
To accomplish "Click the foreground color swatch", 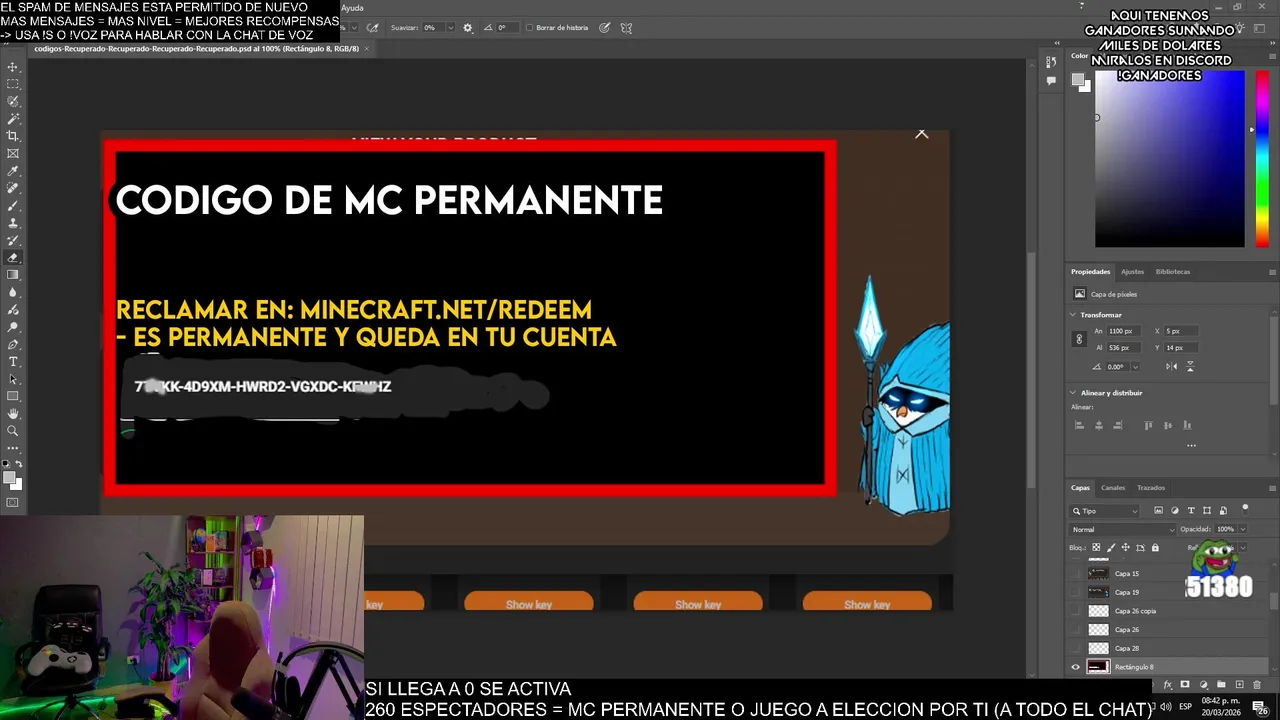I will click(x=10, y=478).
